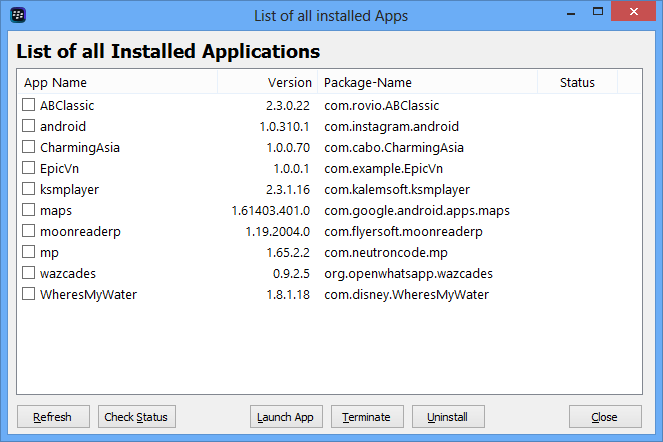The width and height of the screenshot is (663, 442).
Task: Select the wazcades app name
Action: click(68, 274)
